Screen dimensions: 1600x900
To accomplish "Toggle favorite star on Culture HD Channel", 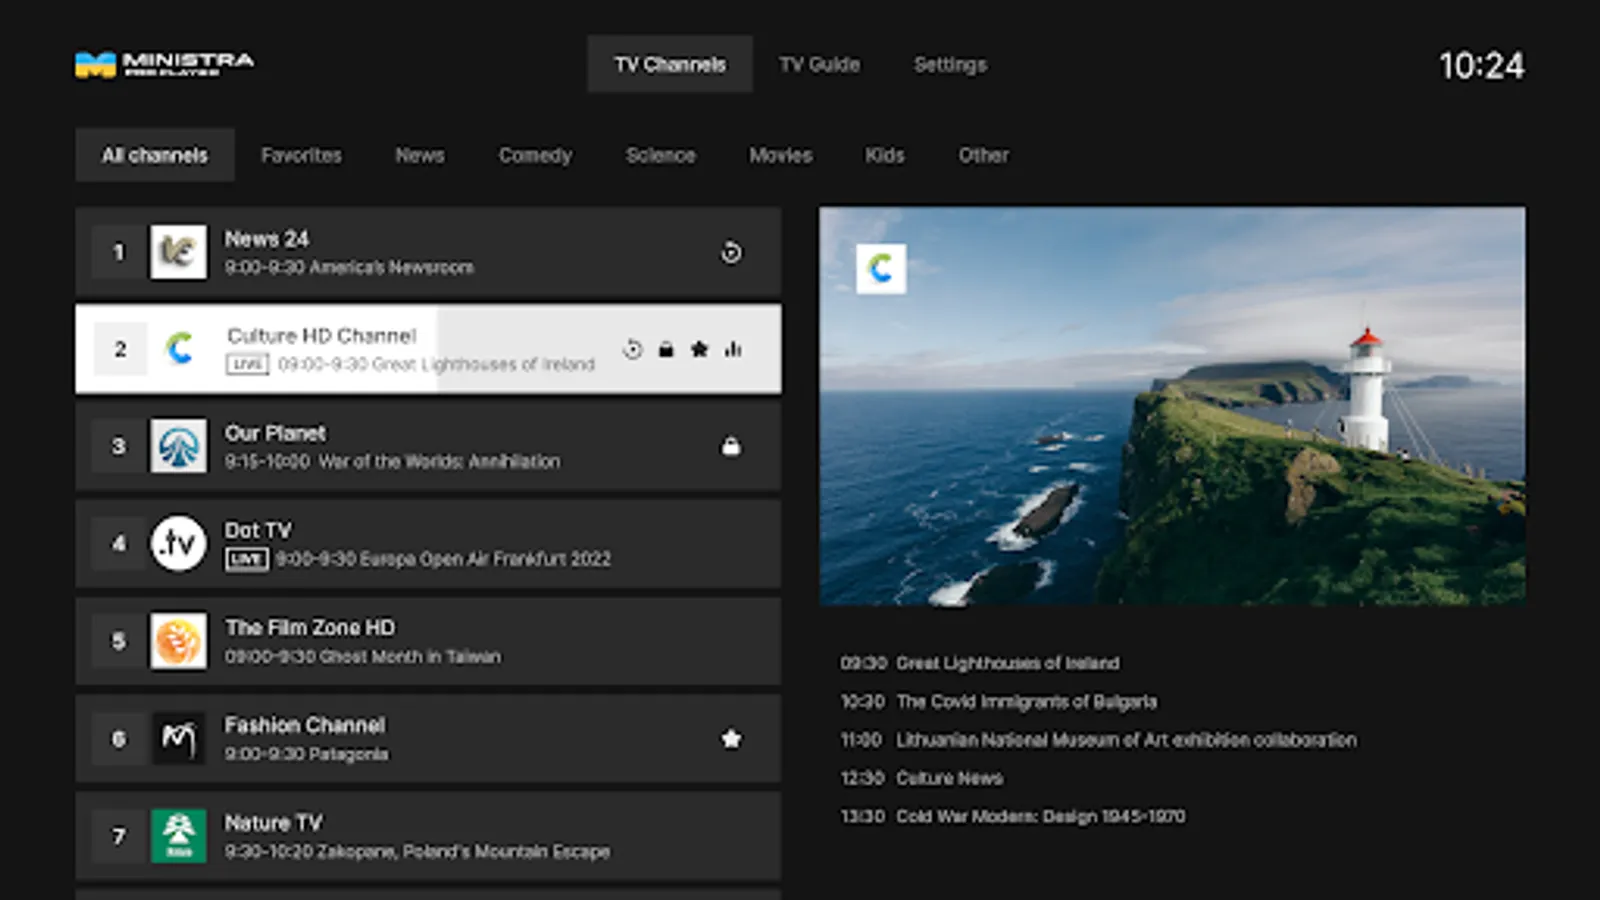I will (700, 349).
